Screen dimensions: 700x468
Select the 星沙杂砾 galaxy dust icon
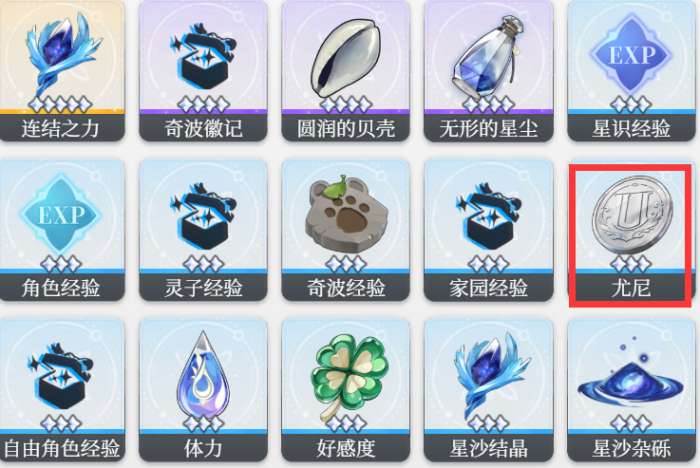[x=630, y=380]
